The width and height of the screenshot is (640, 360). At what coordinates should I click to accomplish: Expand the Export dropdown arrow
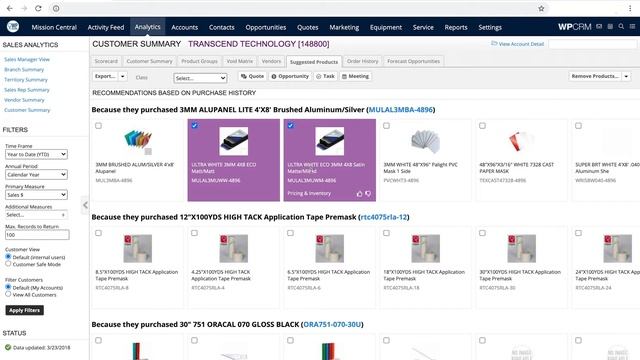pos(122,76)
